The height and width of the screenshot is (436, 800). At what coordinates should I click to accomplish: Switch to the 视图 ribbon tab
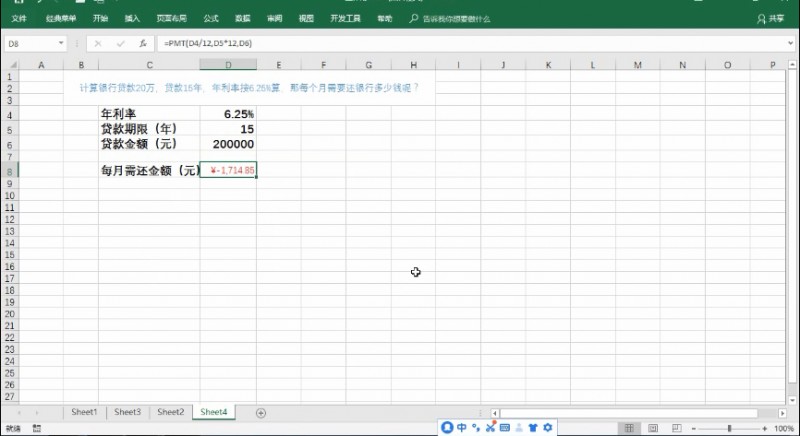tap(306, 18)
